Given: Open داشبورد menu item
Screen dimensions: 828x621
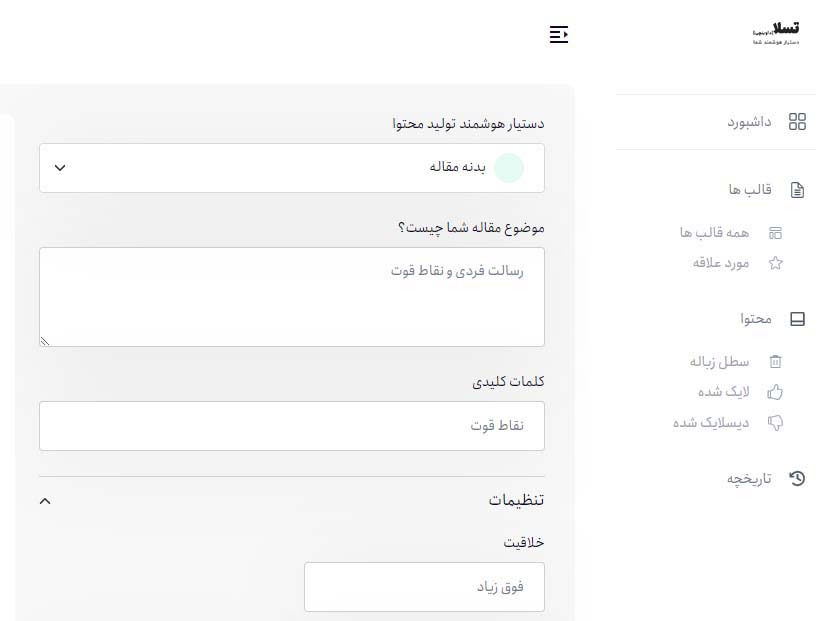Looking at the screenshot, I should (748, 122).
